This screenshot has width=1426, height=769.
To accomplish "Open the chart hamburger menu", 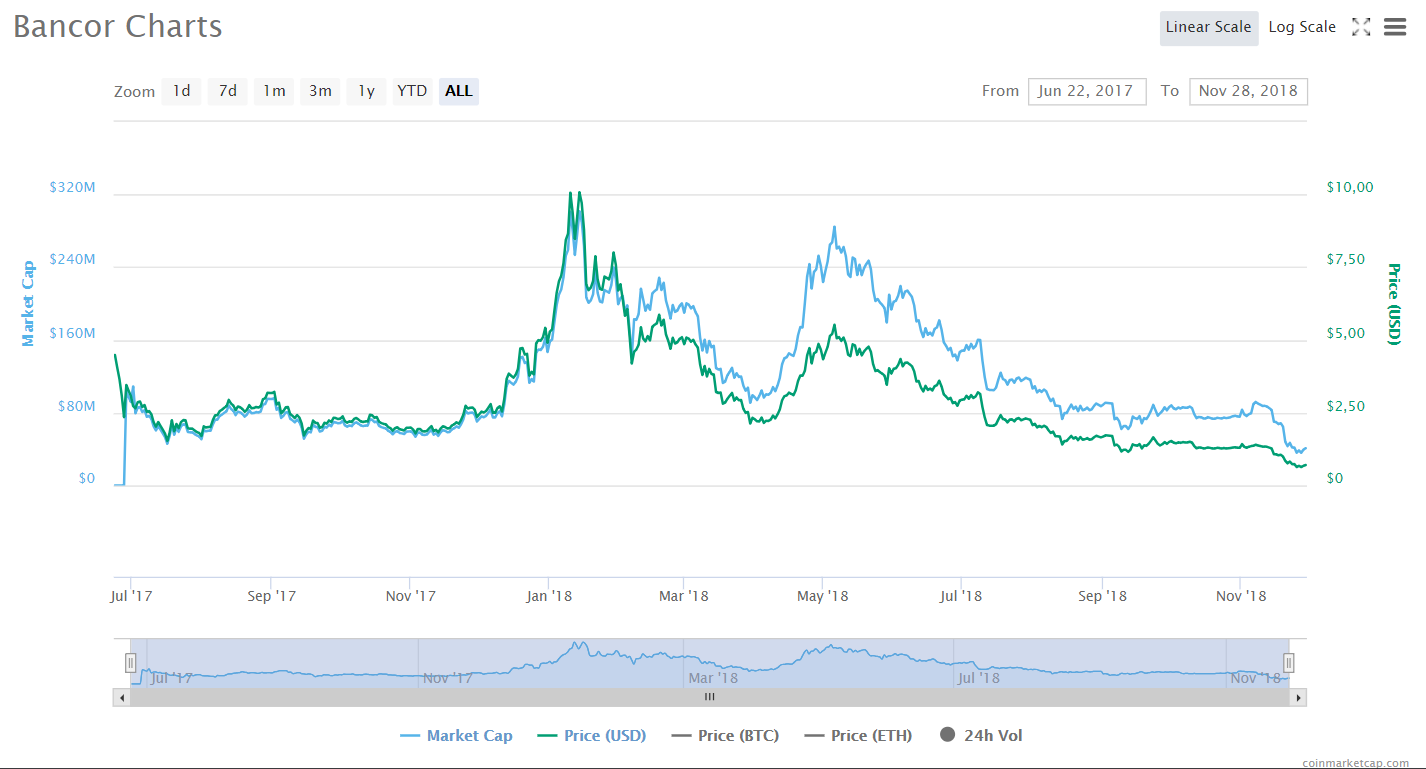I will [x=1395, y=27].
